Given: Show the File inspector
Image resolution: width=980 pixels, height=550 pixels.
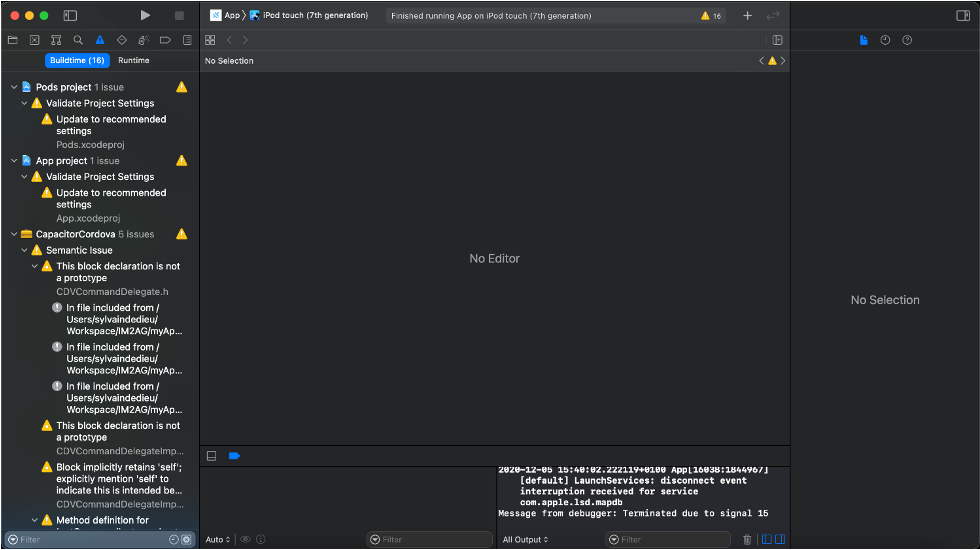Looking at the screenshot, I should 864,40.
